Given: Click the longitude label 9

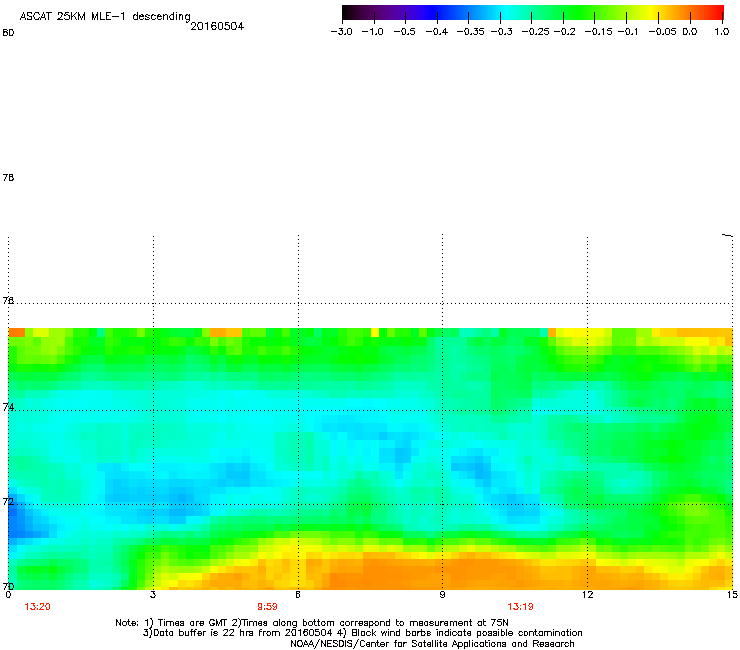Looking at the screenshot, I should point(442,595).
